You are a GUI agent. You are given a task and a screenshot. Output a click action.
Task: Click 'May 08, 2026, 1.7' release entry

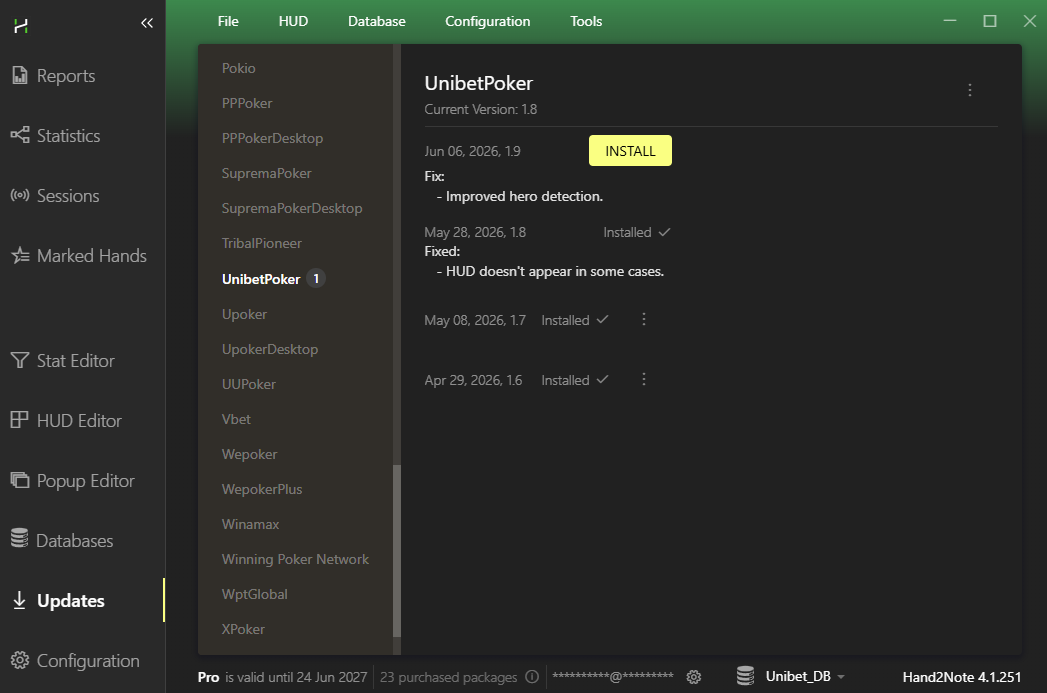[475, 320]
